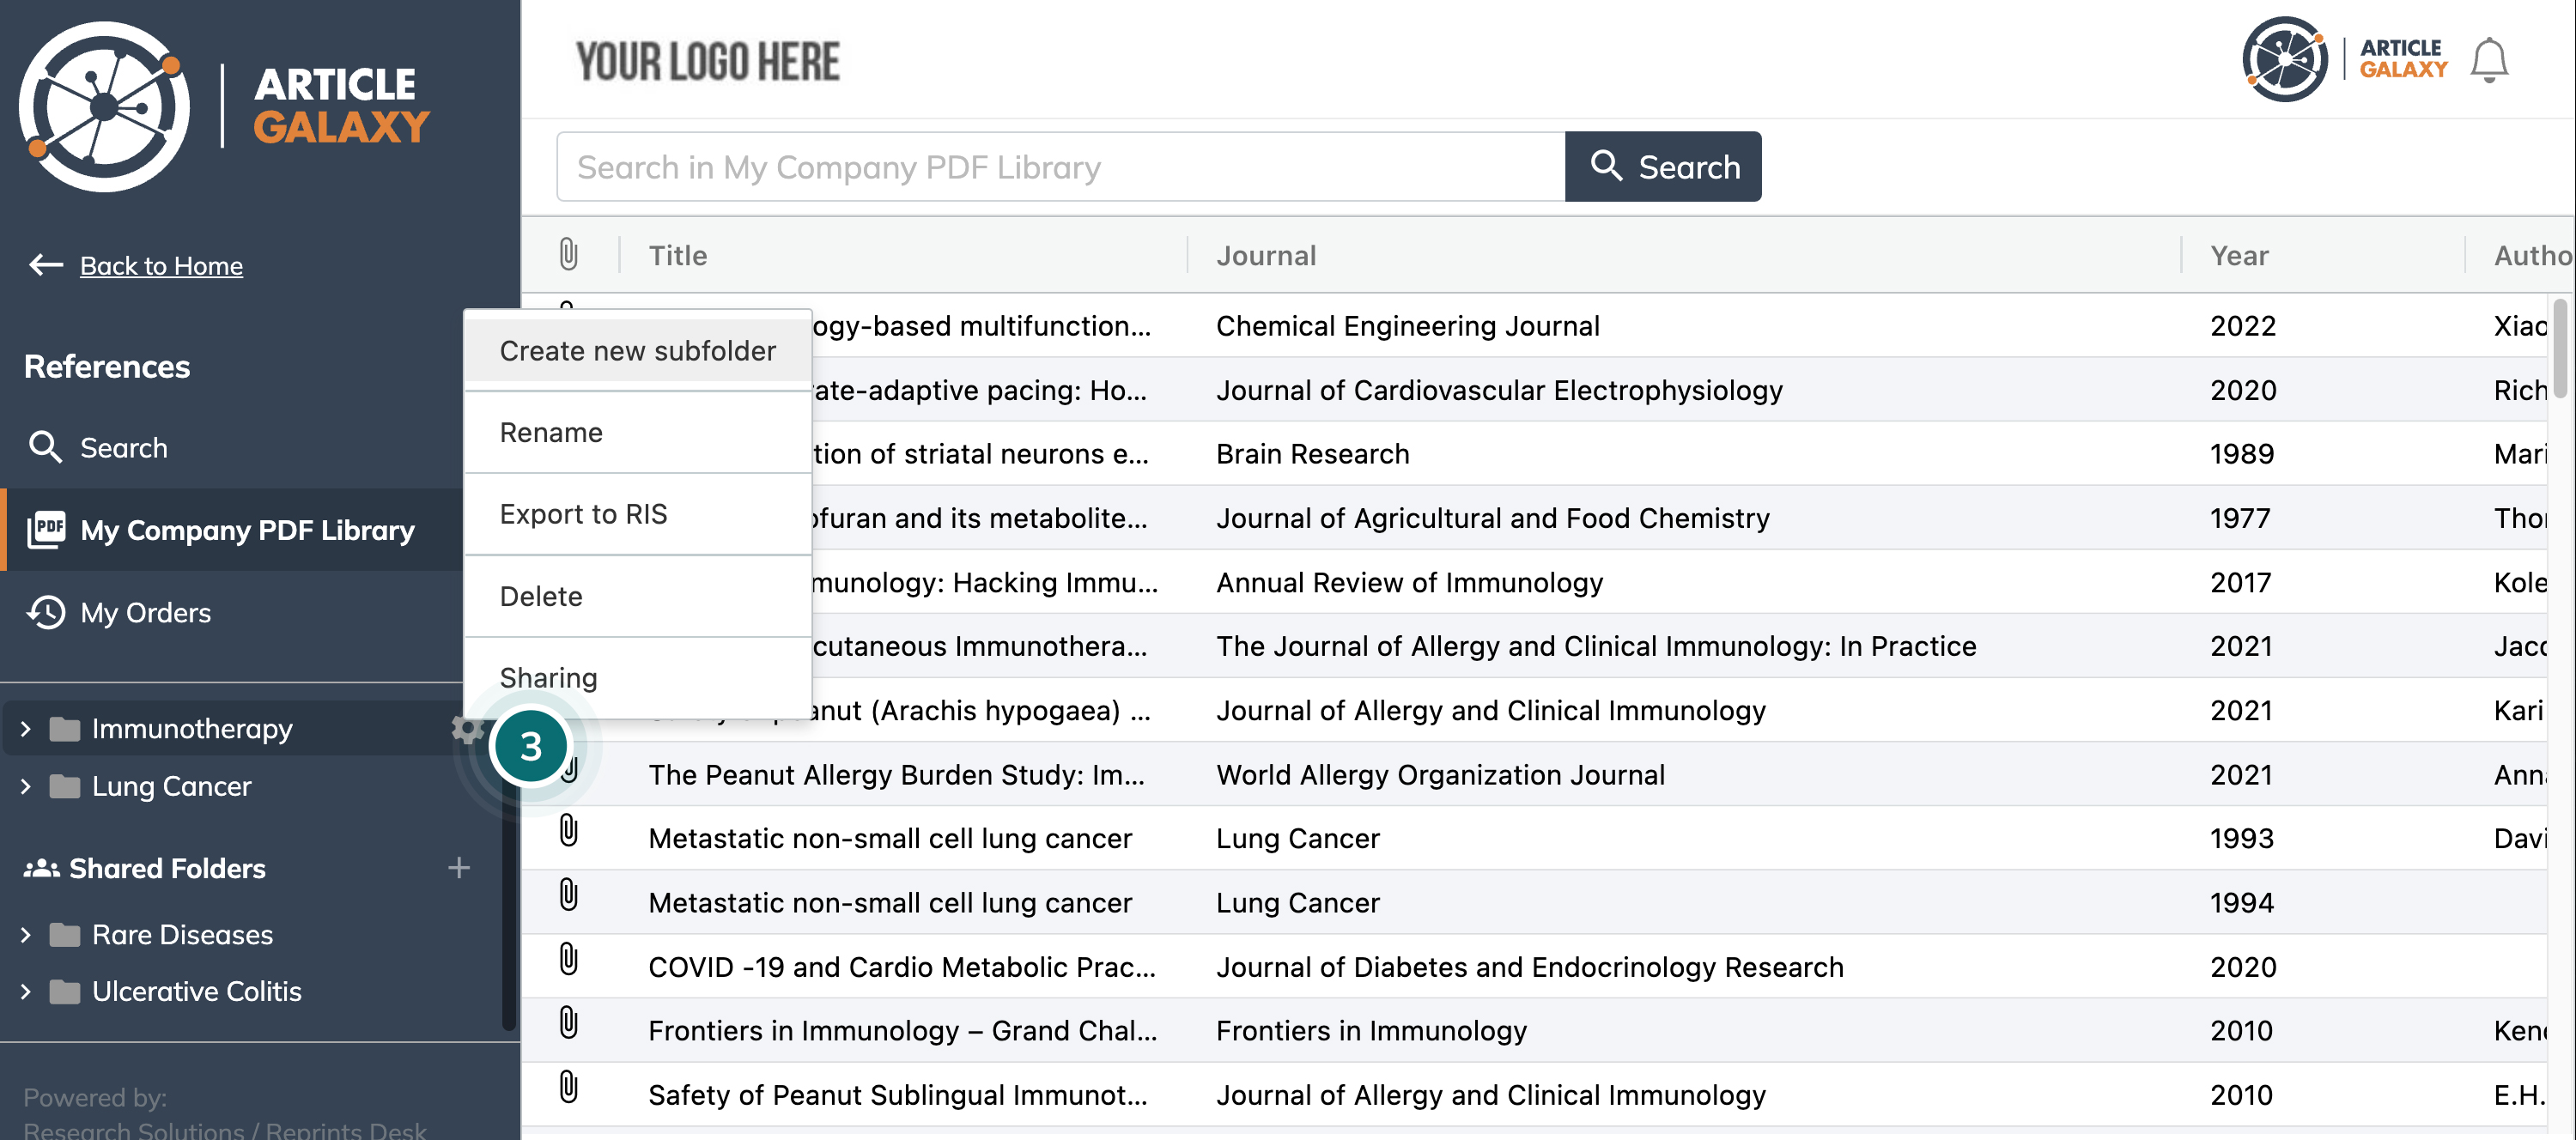The height and width of the screenshot is (1140, 2576).
Task: Click the year 1989 cell
Action: 2241,454
